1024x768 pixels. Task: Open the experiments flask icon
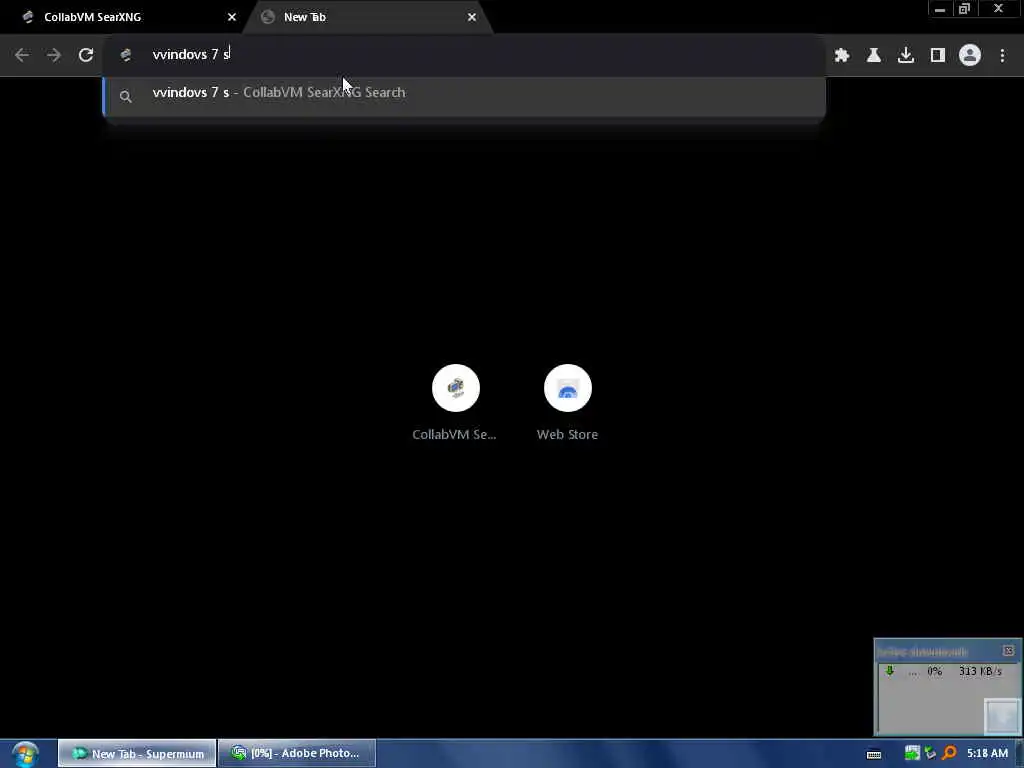[x=874, y=55]
